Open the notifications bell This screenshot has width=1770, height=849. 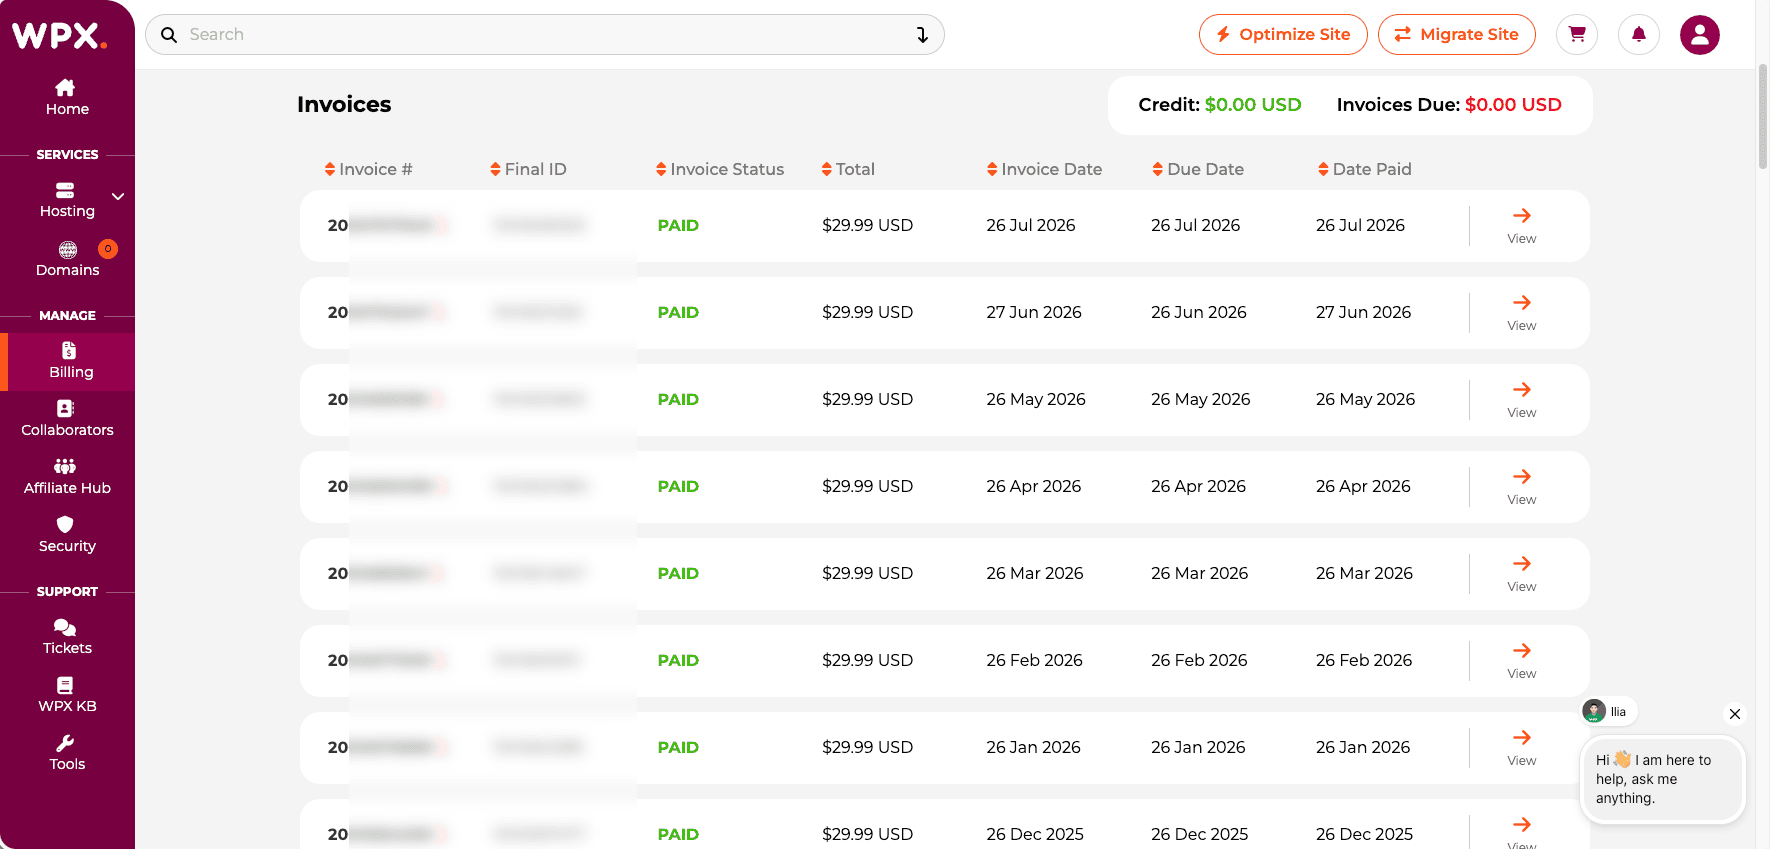point(1639,35)
